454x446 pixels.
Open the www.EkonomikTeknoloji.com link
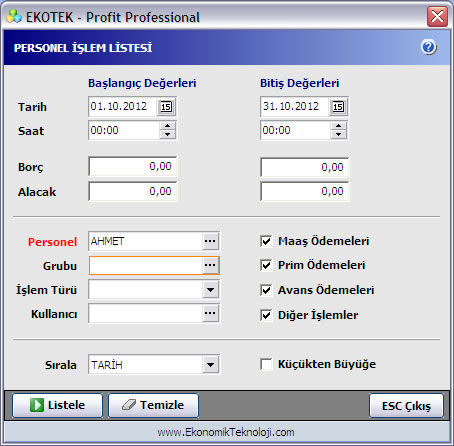226,432
